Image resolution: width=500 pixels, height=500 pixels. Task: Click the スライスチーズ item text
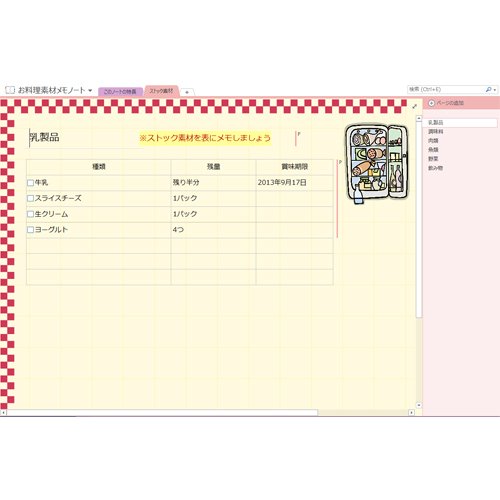(x=58, y=198)
